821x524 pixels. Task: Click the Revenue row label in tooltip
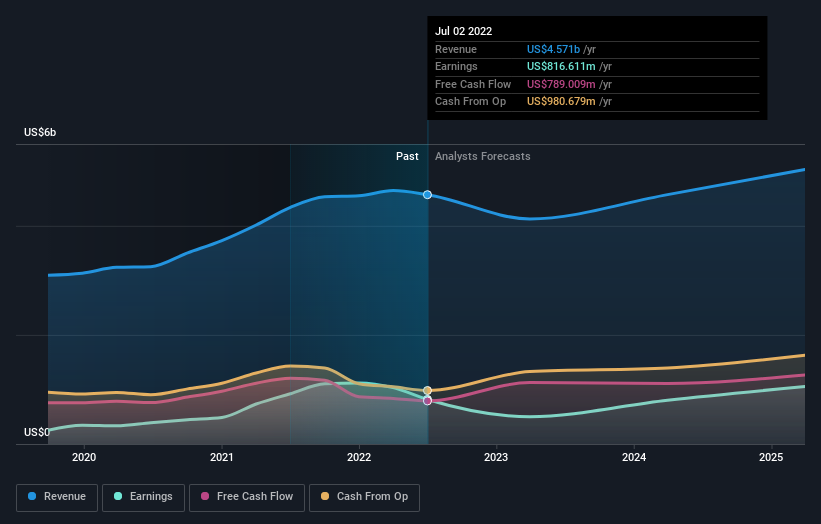coord(456,49)
